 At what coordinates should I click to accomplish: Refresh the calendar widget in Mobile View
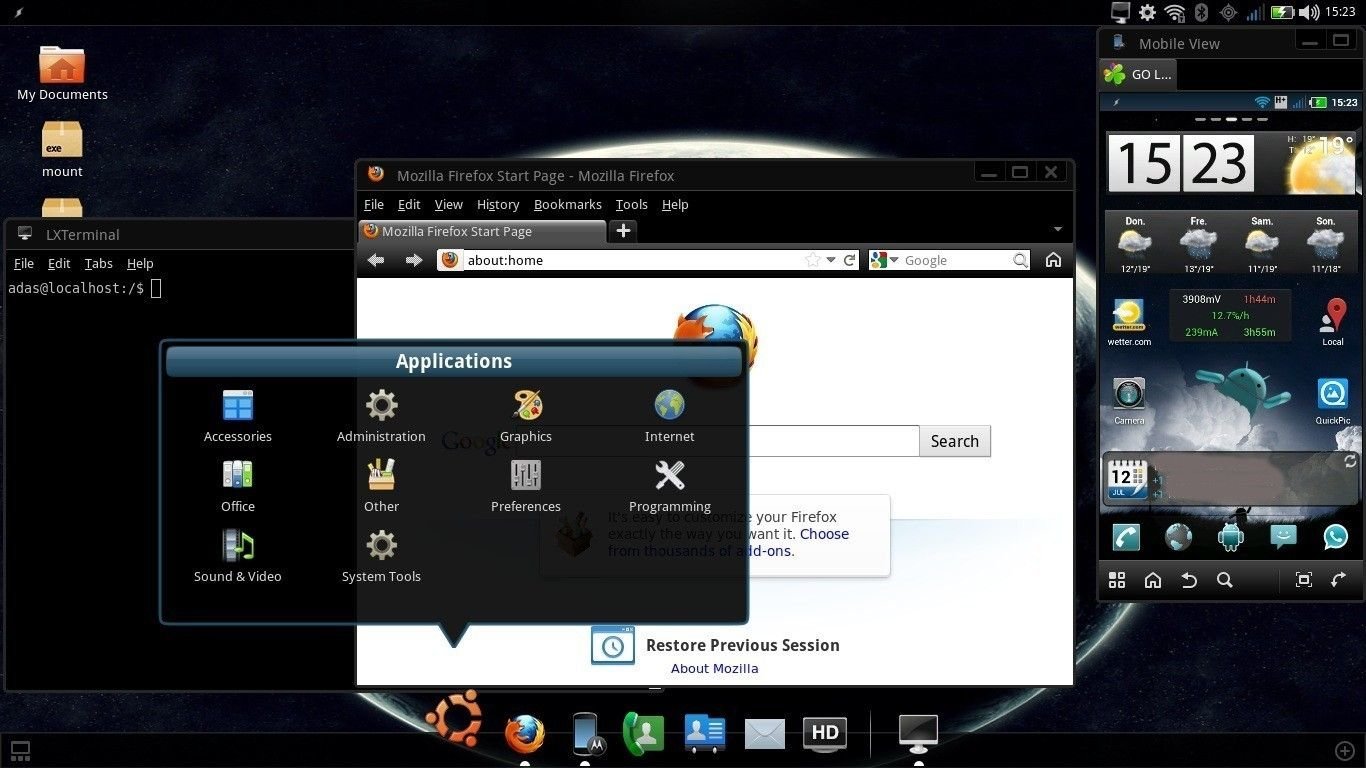(1350, 462)
